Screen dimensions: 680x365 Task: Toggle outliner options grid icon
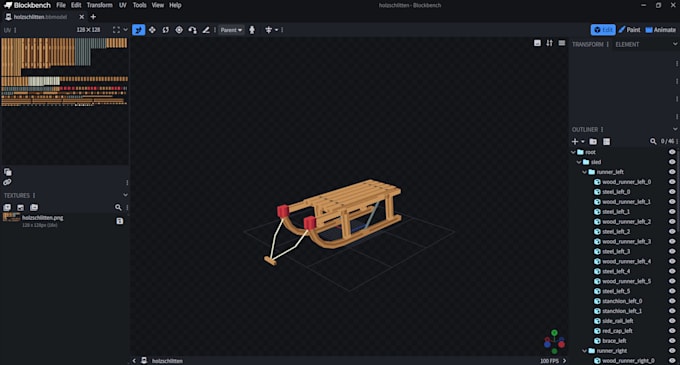(606, 142)
